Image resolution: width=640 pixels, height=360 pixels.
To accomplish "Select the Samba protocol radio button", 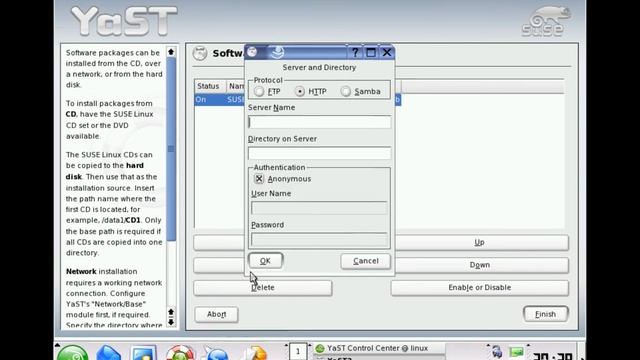I will pos(345,91).
